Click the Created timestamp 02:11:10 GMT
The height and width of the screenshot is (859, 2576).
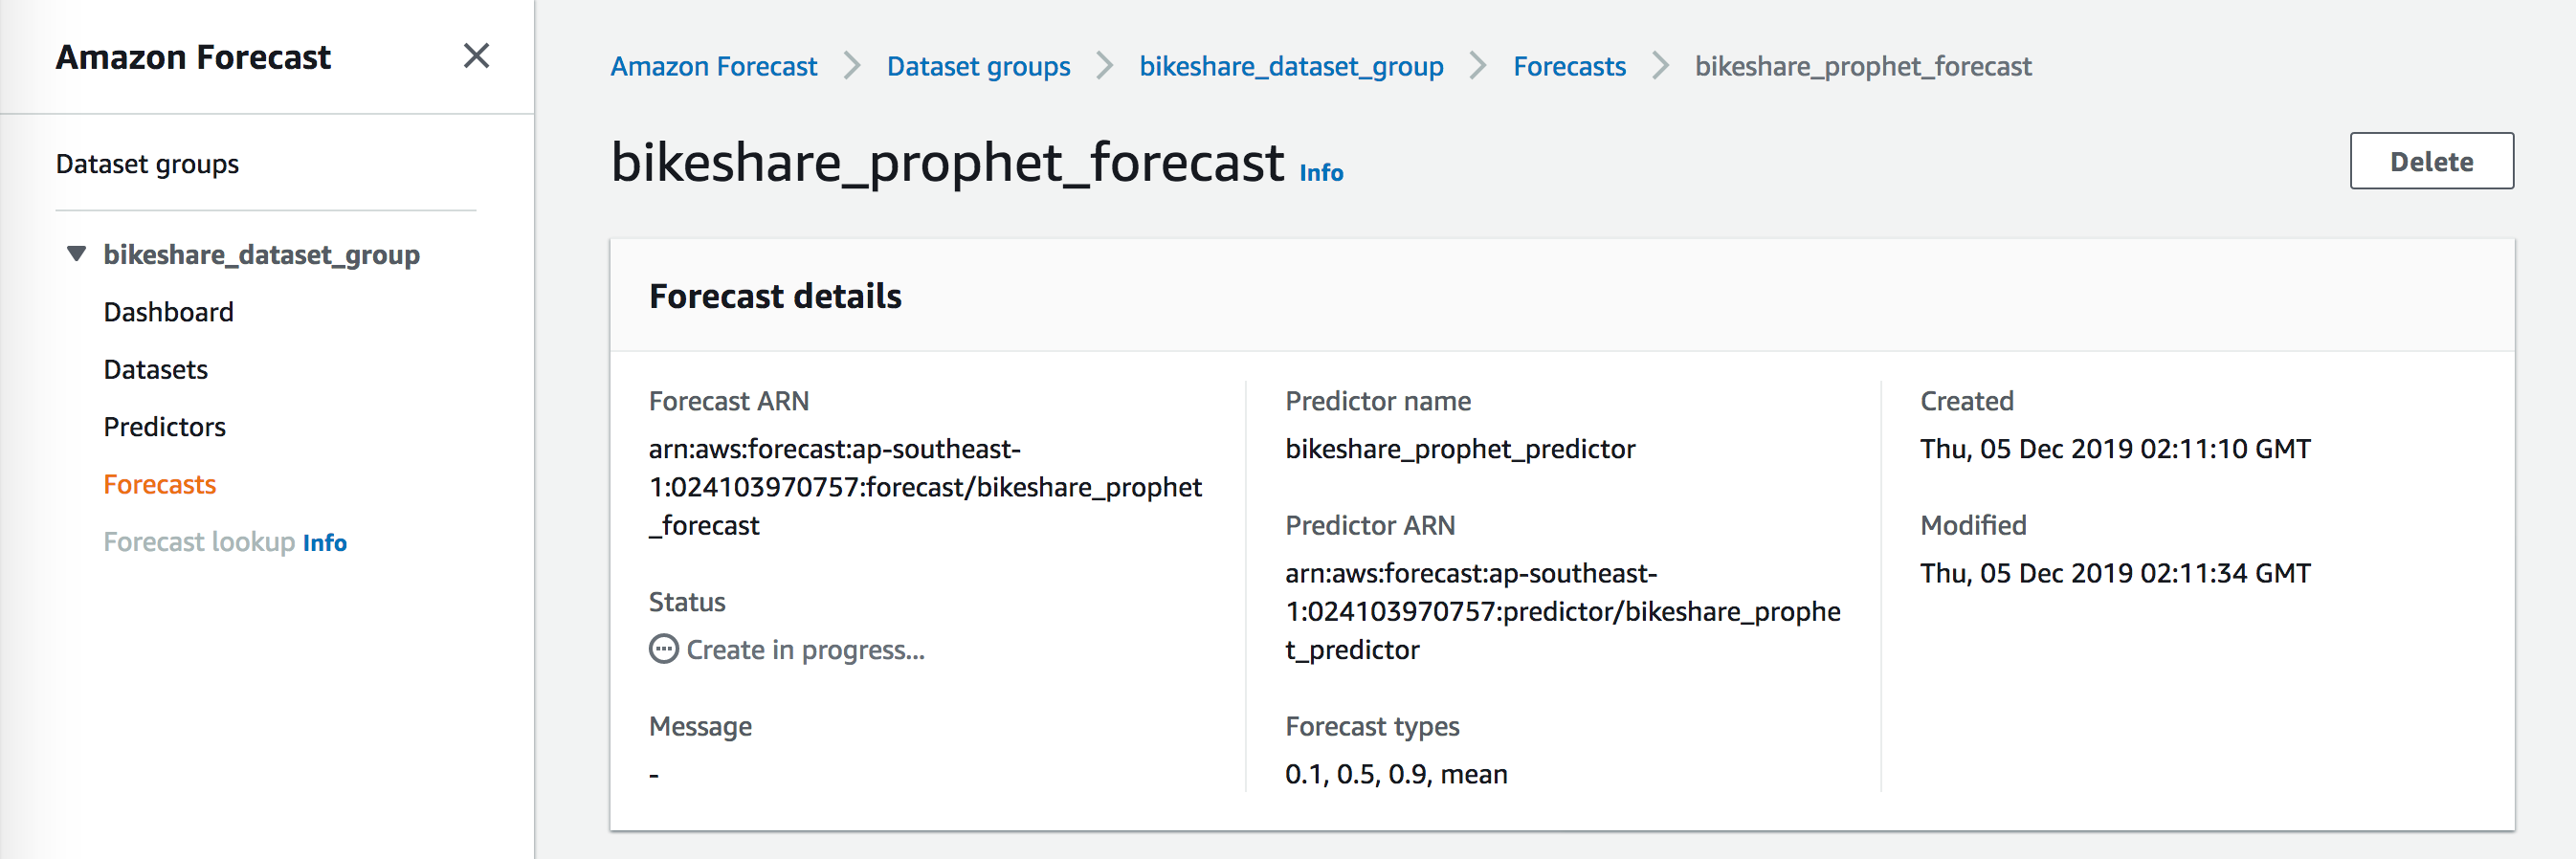[x=2114, y=449]
